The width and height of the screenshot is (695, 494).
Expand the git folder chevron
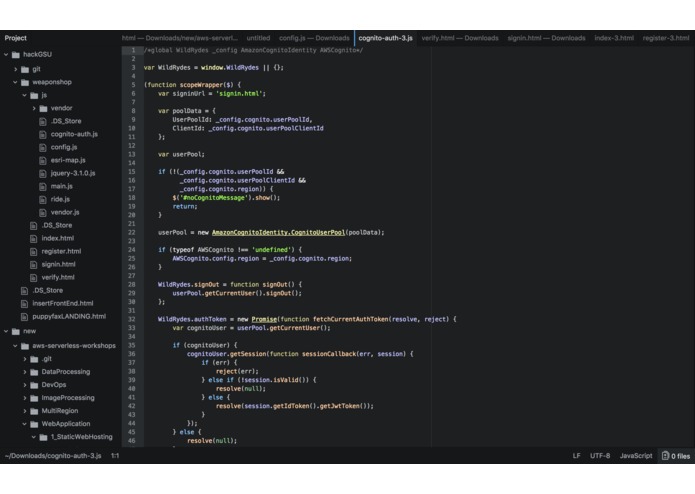[x=16, y=69]
